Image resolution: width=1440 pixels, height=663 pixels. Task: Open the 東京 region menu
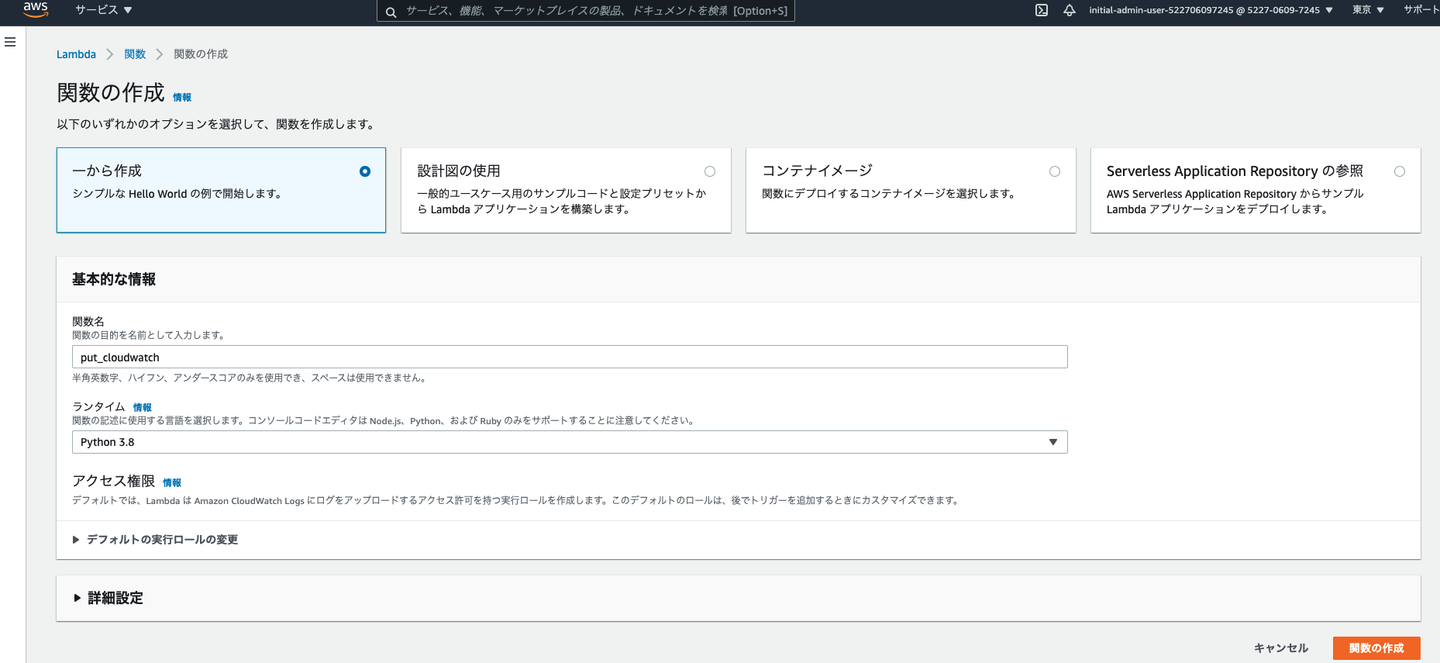(1367, 10)
